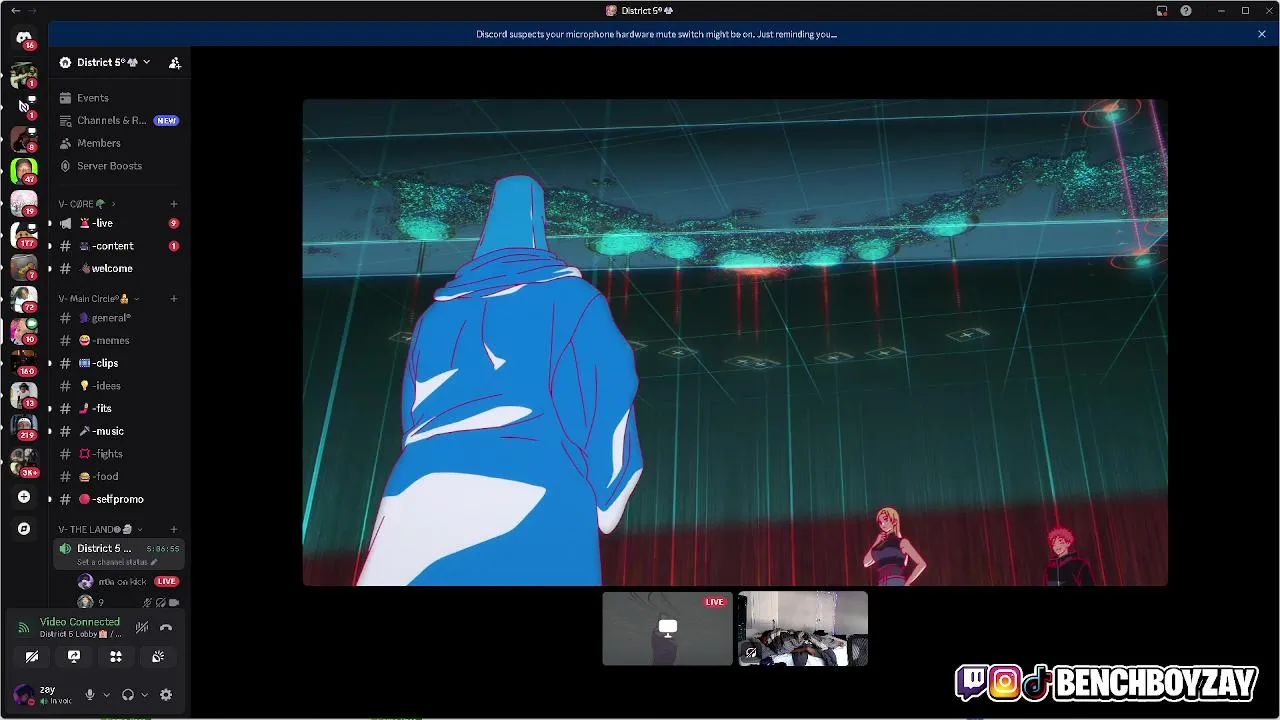This screenshot has height=720, width=1280.
Task: Select District 5 voice channel row
Action: point(119,554)
